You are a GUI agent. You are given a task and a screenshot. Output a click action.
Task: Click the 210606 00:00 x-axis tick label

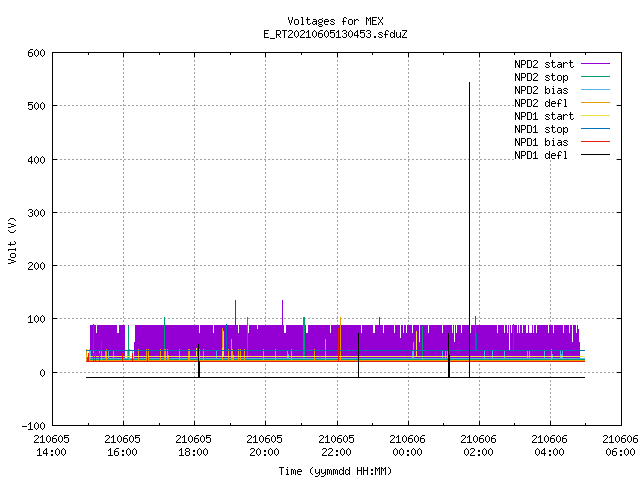(407, 446)
